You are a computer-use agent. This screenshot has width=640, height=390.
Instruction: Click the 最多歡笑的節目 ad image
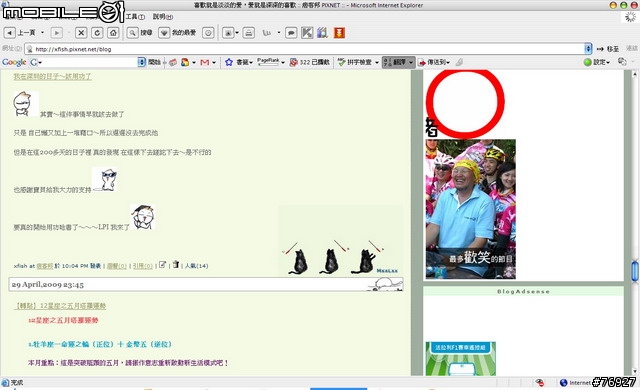click(471, 209)
